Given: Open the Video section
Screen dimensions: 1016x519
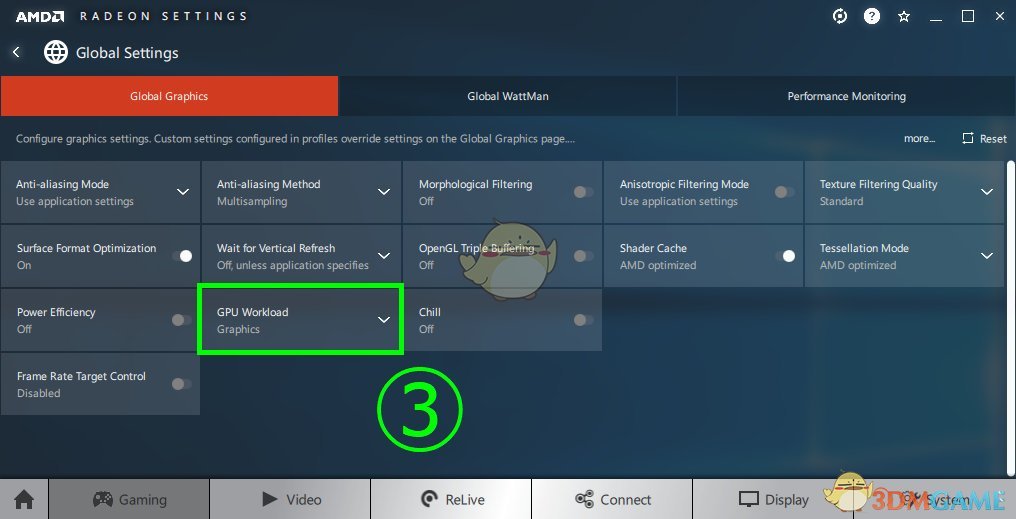Looking at the screenshot, I should [290, 500].
